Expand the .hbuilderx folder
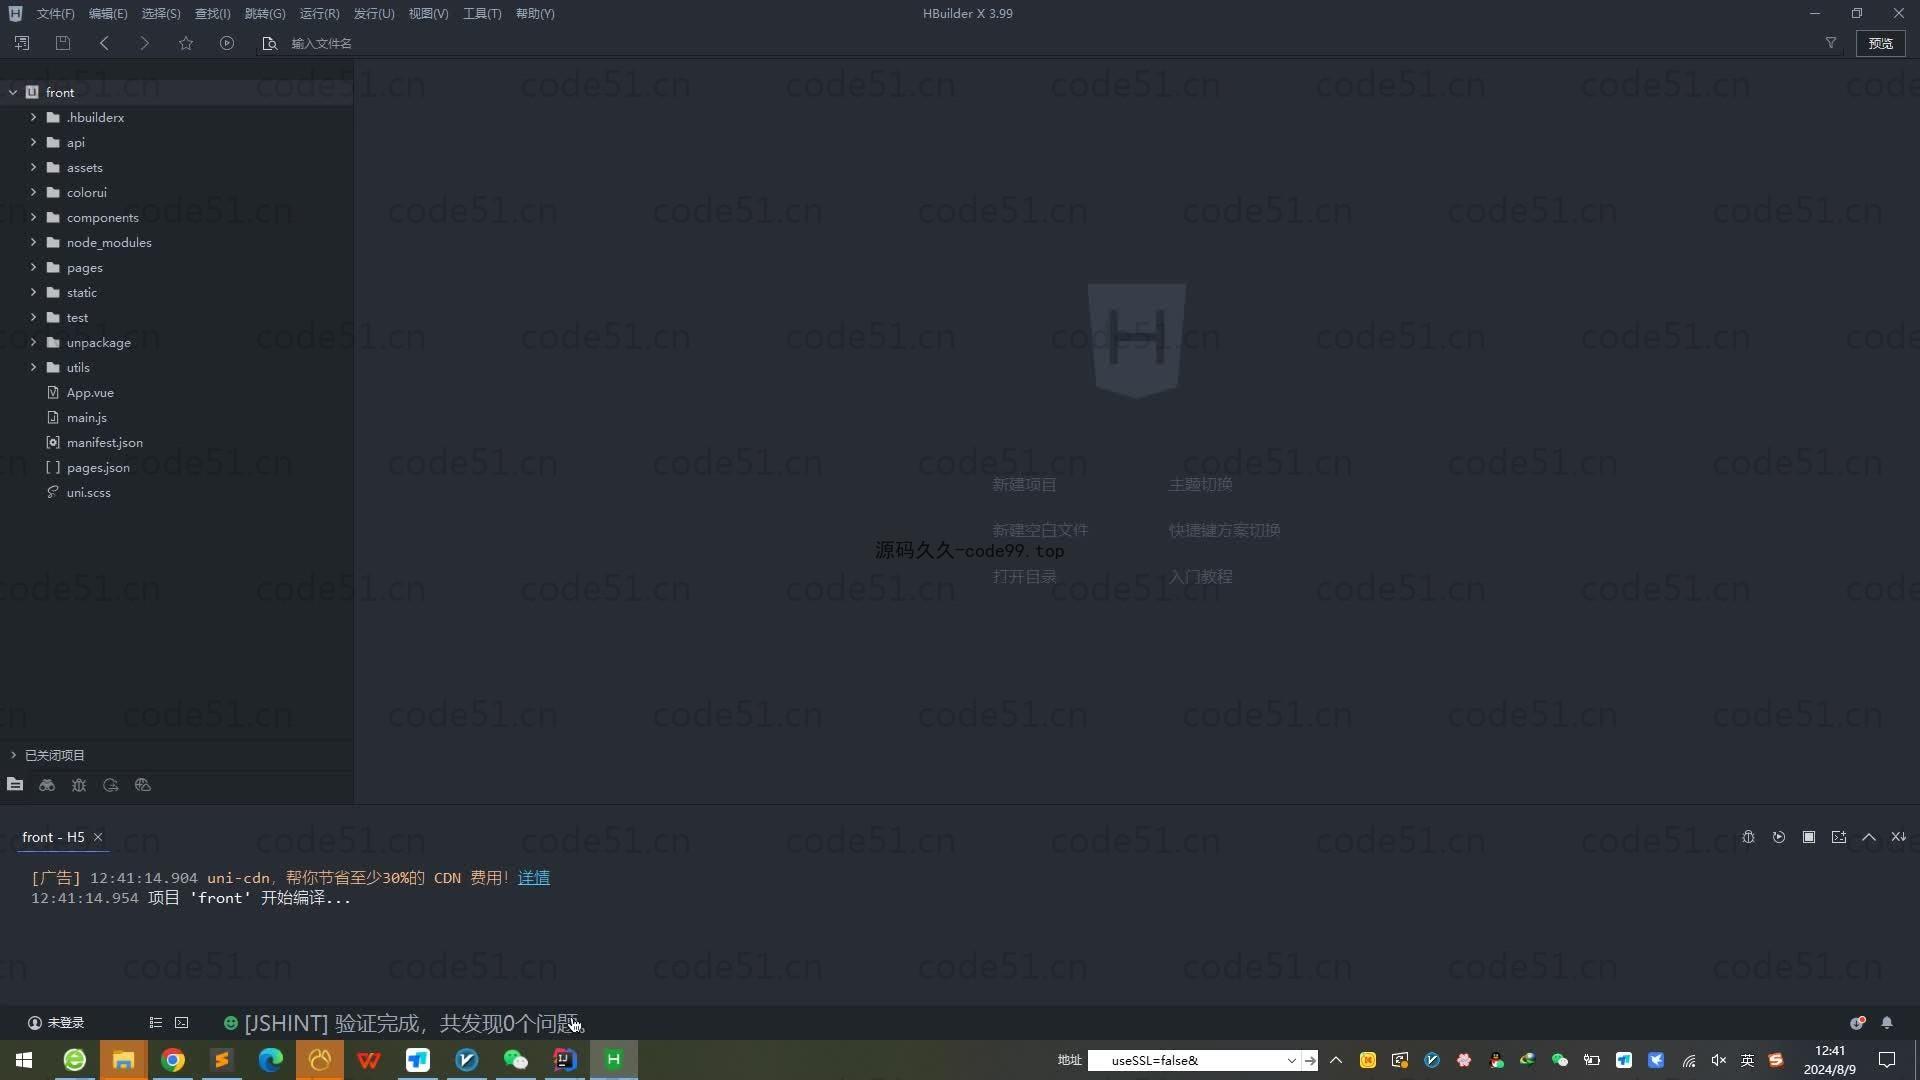Screen dimensions: 1920x1080 (33, 117)
